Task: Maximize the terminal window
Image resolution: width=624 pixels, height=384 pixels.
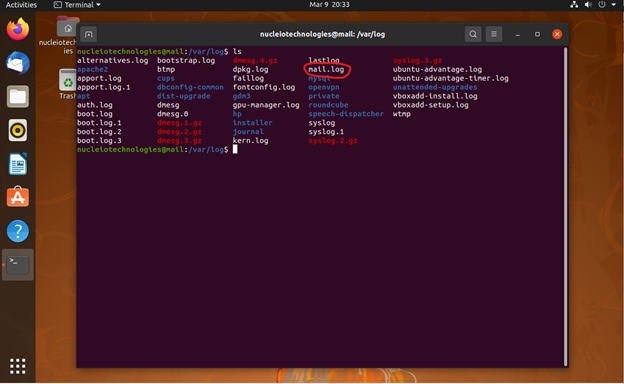Action: [x=537, y=34]
